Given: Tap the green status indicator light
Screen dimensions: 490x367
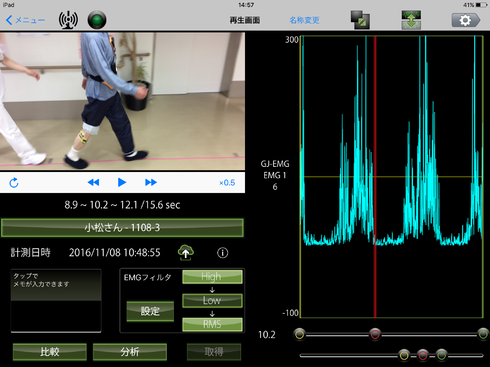Looking at the screenshot, I should pos(97,20).
